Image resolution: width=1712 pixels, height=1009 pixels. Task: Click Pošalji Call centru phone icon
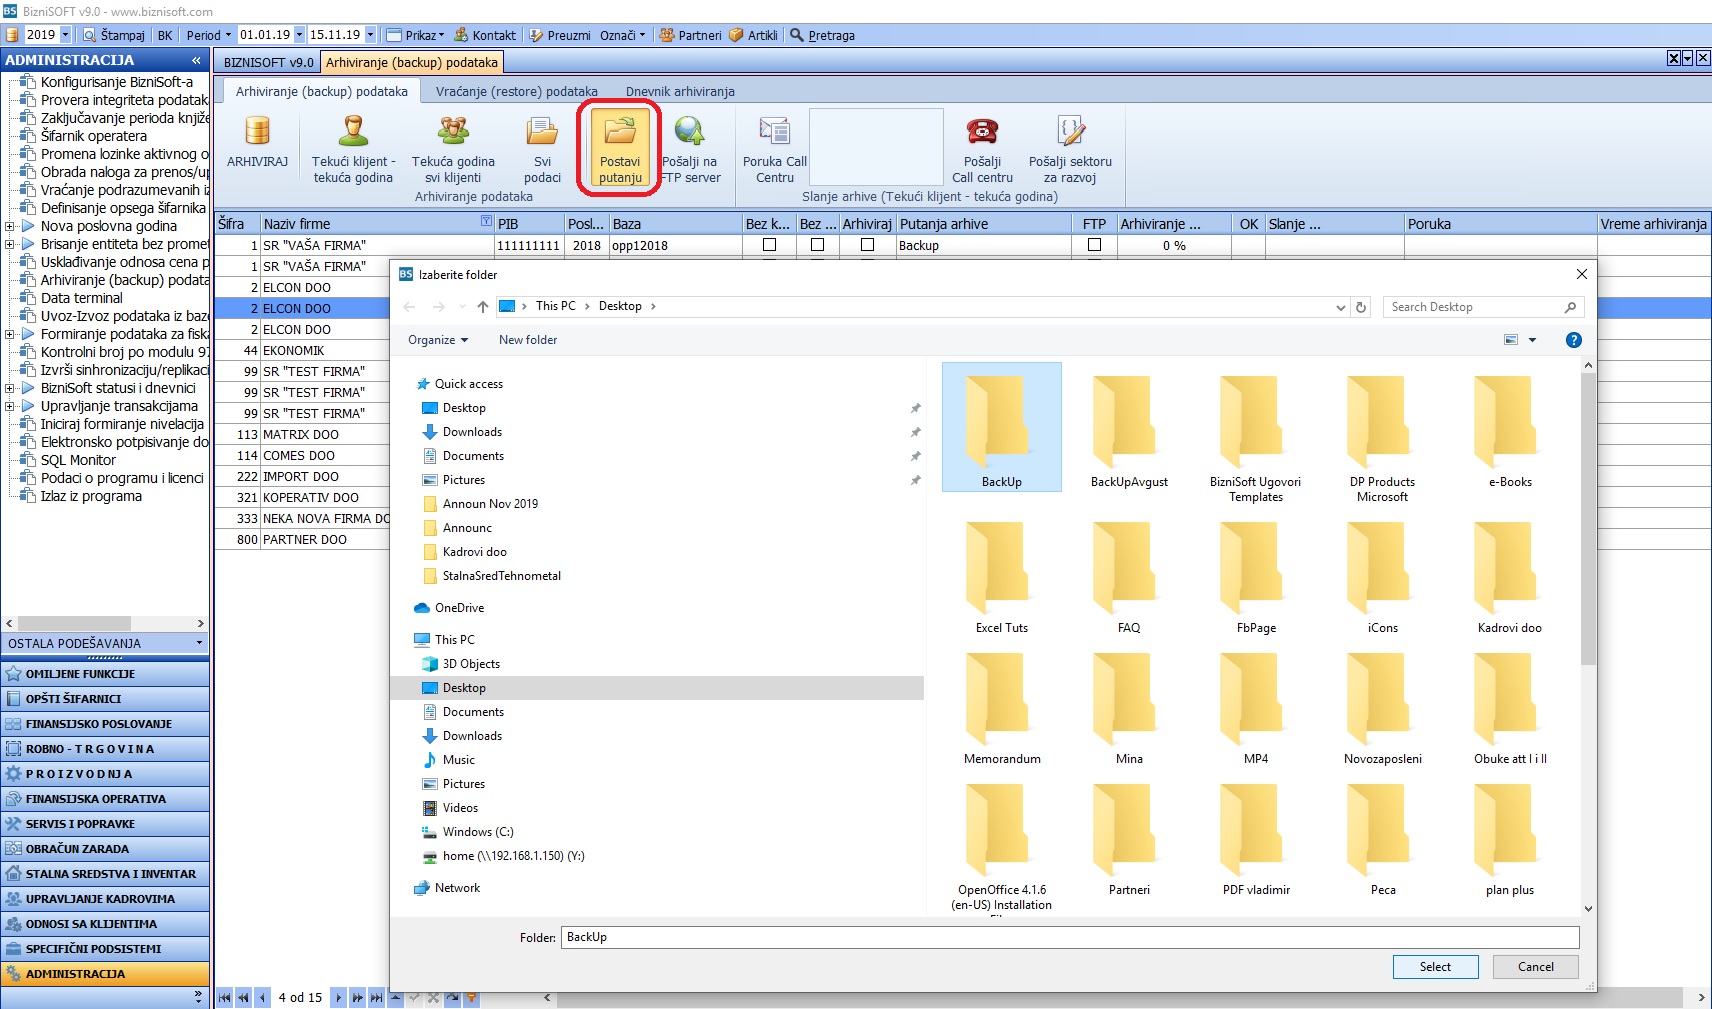pos(982,131)
